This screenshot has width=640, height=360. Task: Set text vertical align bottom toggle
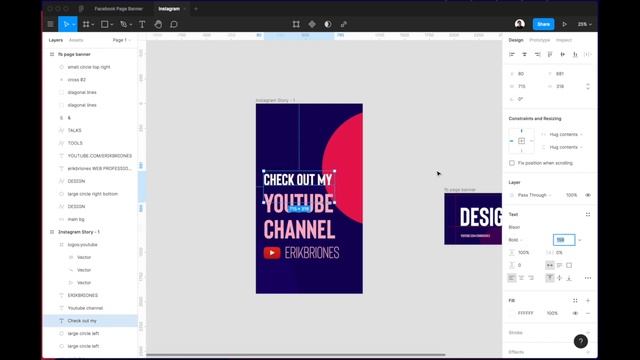click(569, 278)
